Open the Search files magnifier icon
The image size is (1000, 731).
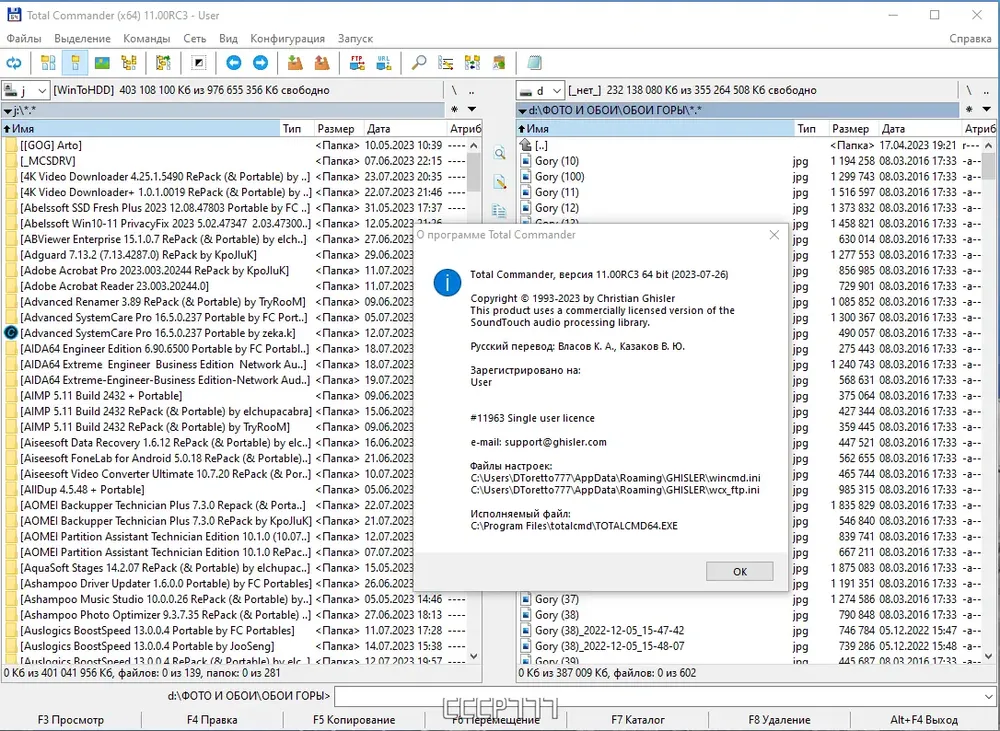pyautogui.click(x=419, y=63)
